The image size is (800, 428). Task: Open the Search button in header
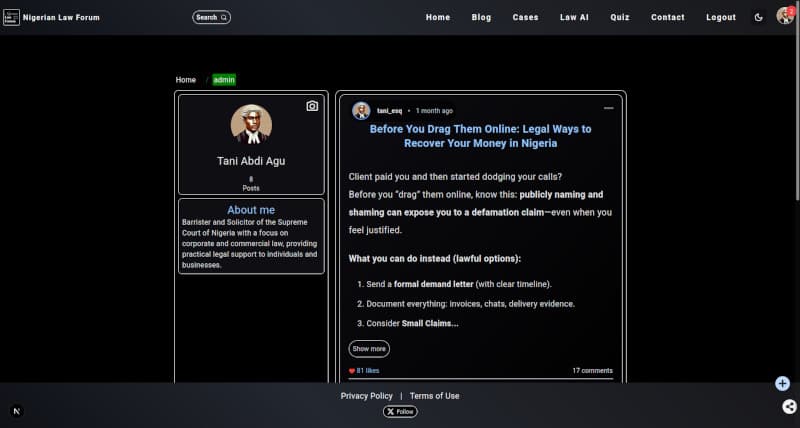211,17
